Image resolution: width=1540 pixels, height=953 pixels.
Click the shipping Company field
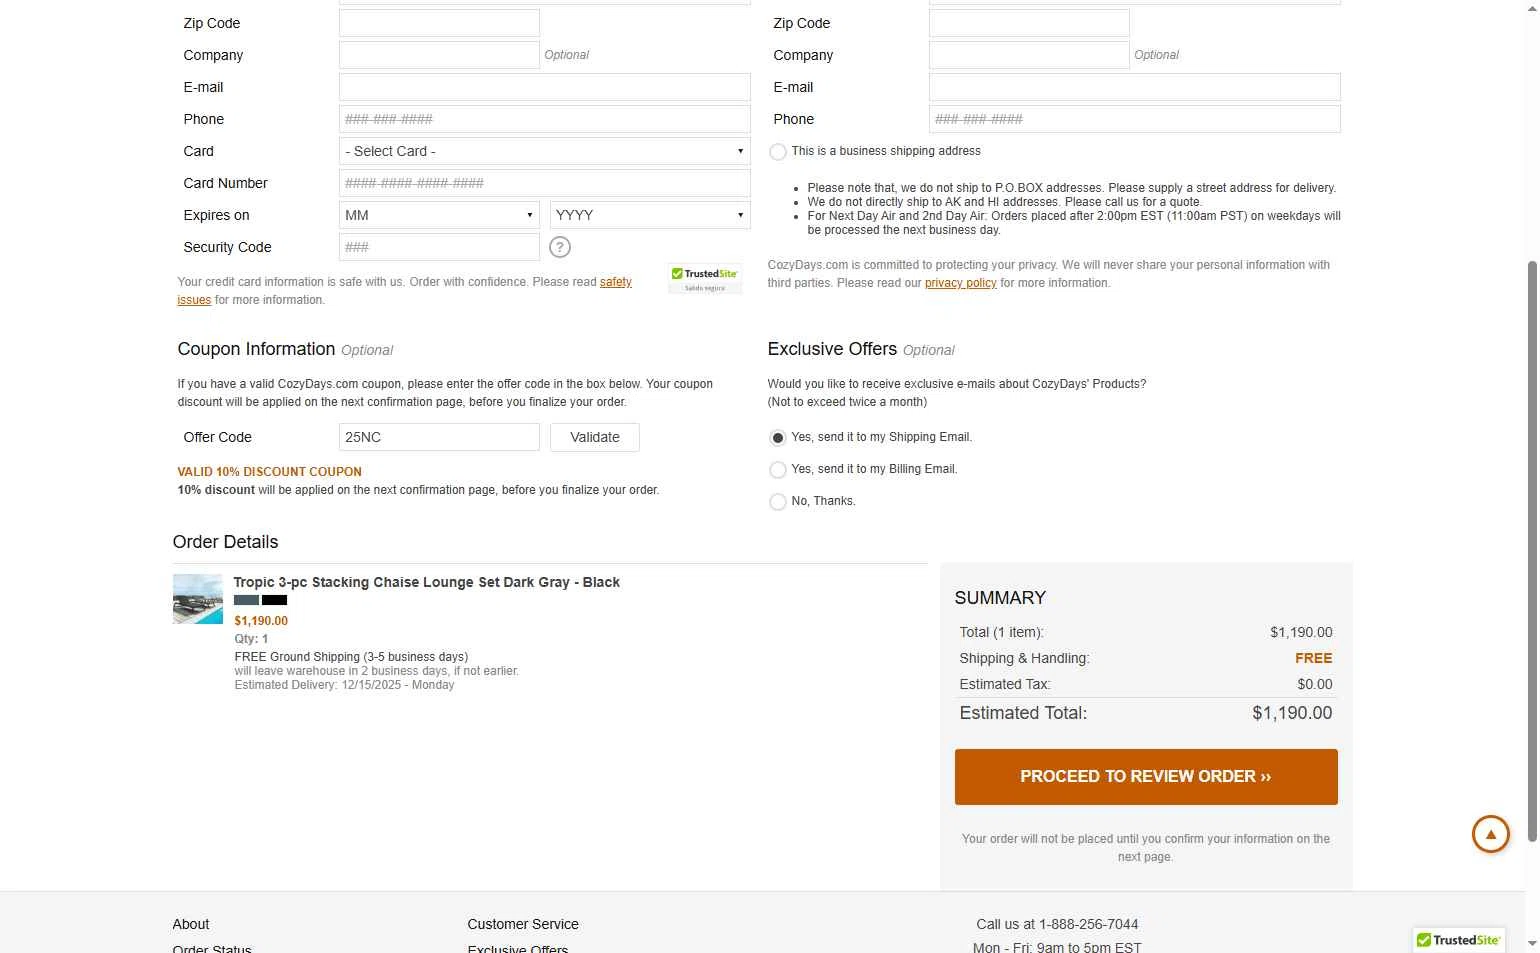tap(1029, 55)
